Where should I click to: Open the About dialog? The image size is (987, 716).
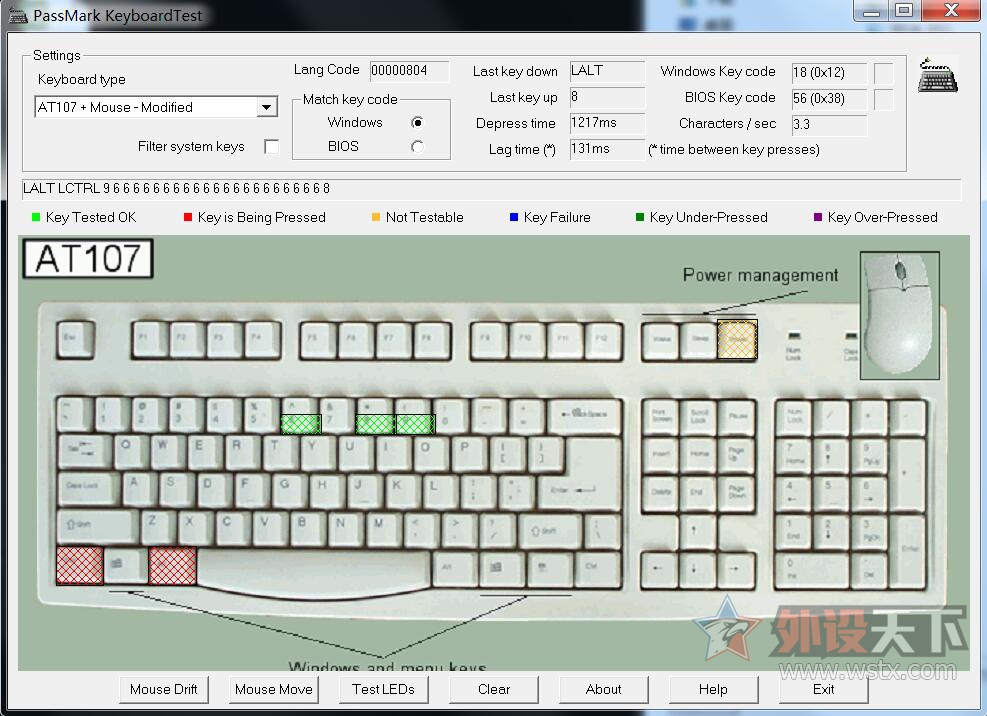604,690
